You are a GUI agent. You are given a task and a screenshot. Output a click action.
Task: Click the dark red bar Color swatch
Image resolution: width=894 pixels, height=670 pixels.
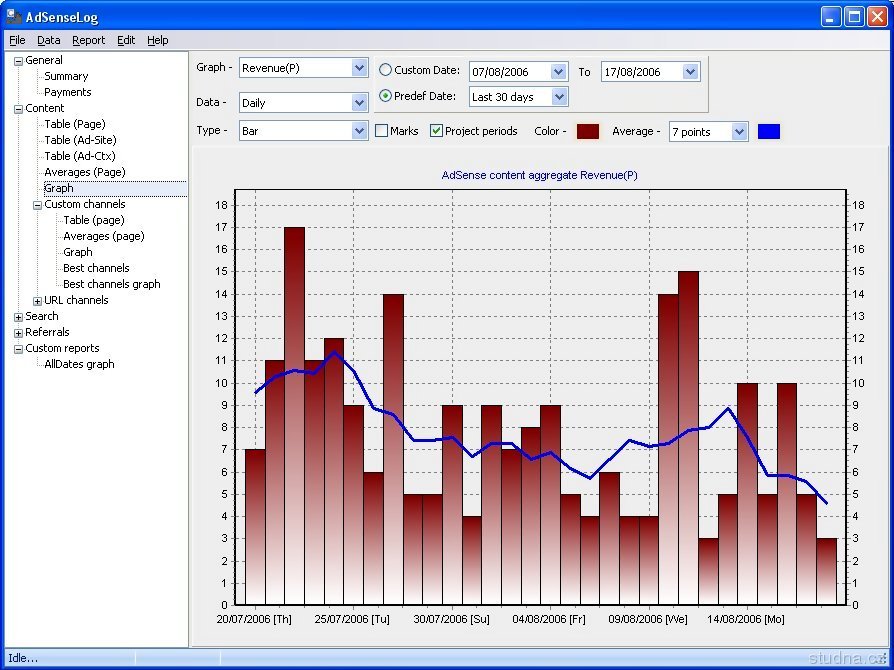[x=588, y=131]
